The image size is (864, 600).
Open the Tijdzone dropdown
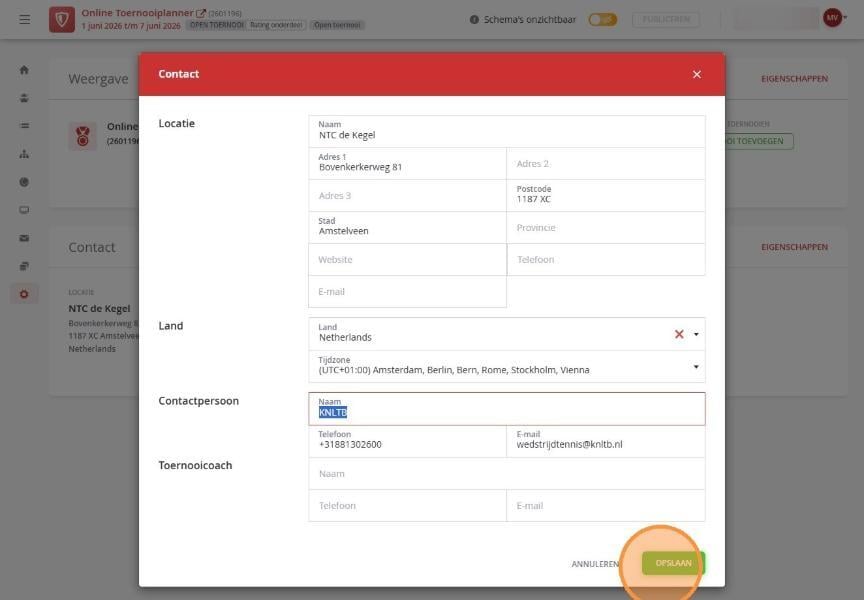(x=506, y=366)
